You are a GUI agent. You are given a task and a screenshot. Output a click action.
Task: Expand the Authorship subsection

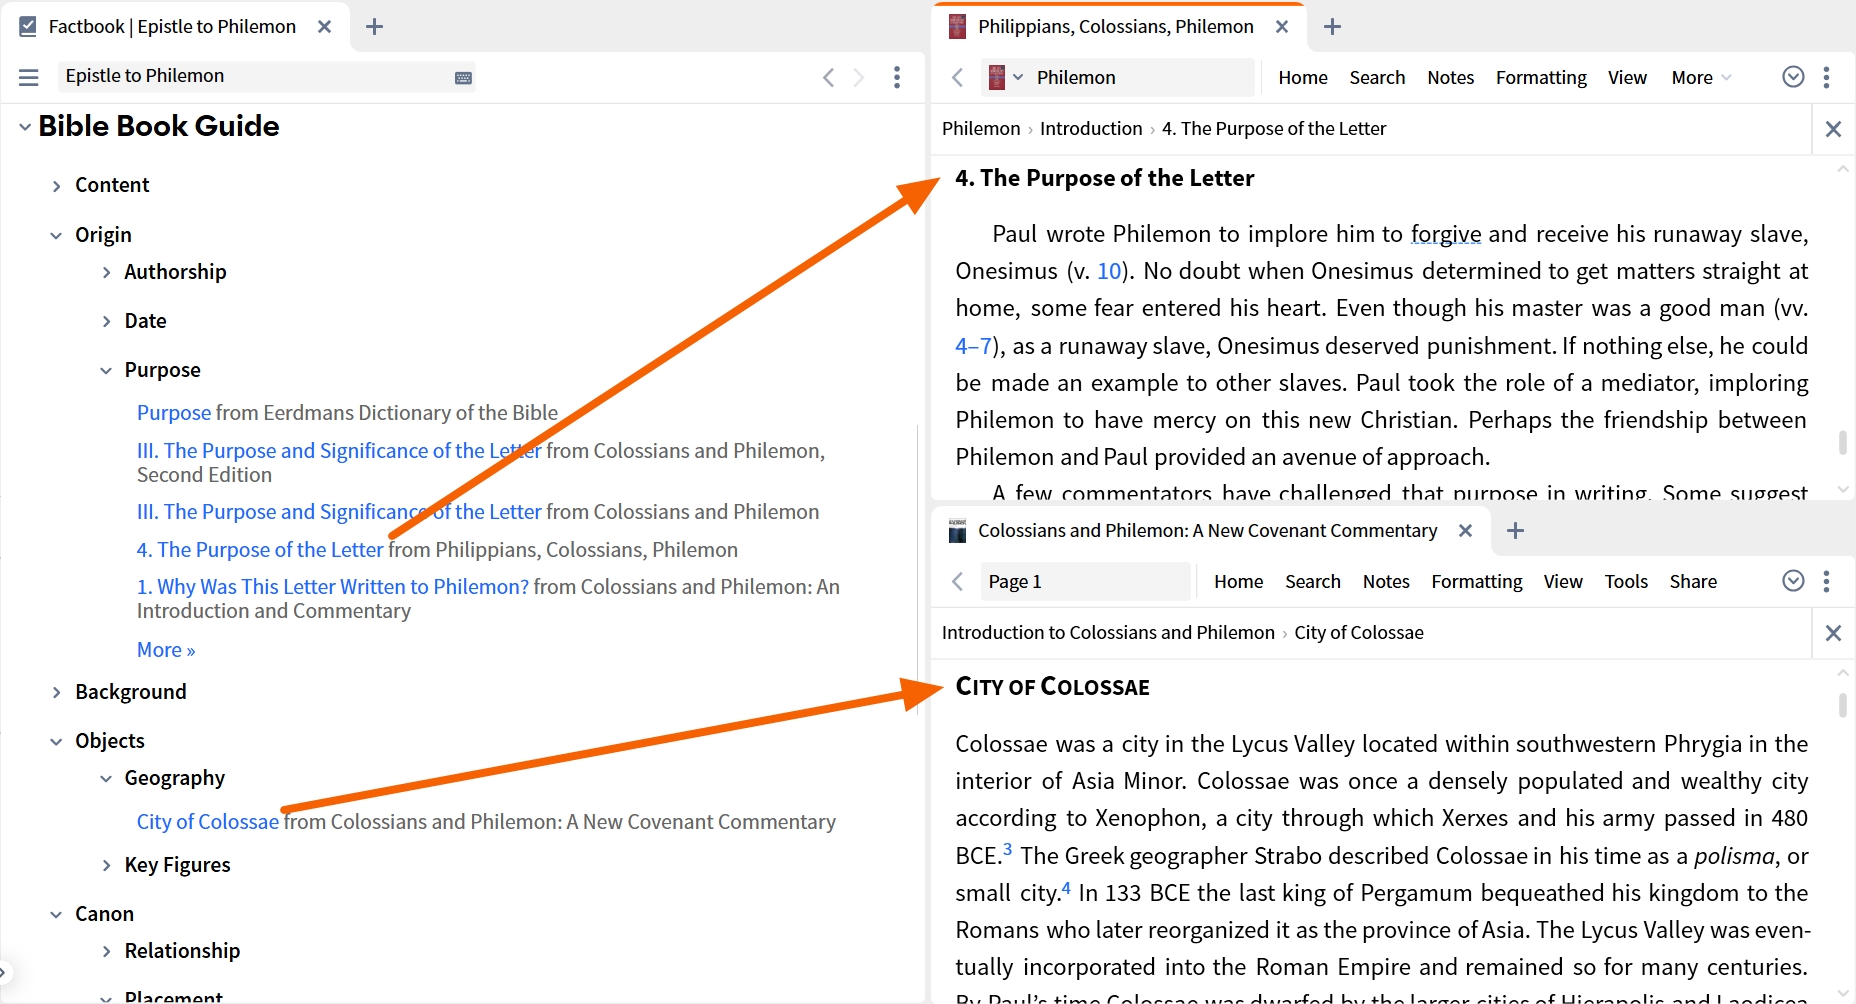pos(106,272)
